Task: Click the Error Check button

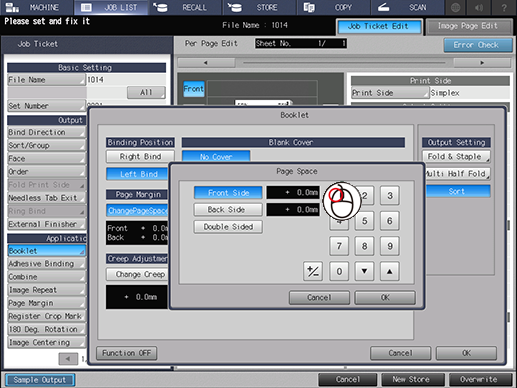Action: click(477, 45)
